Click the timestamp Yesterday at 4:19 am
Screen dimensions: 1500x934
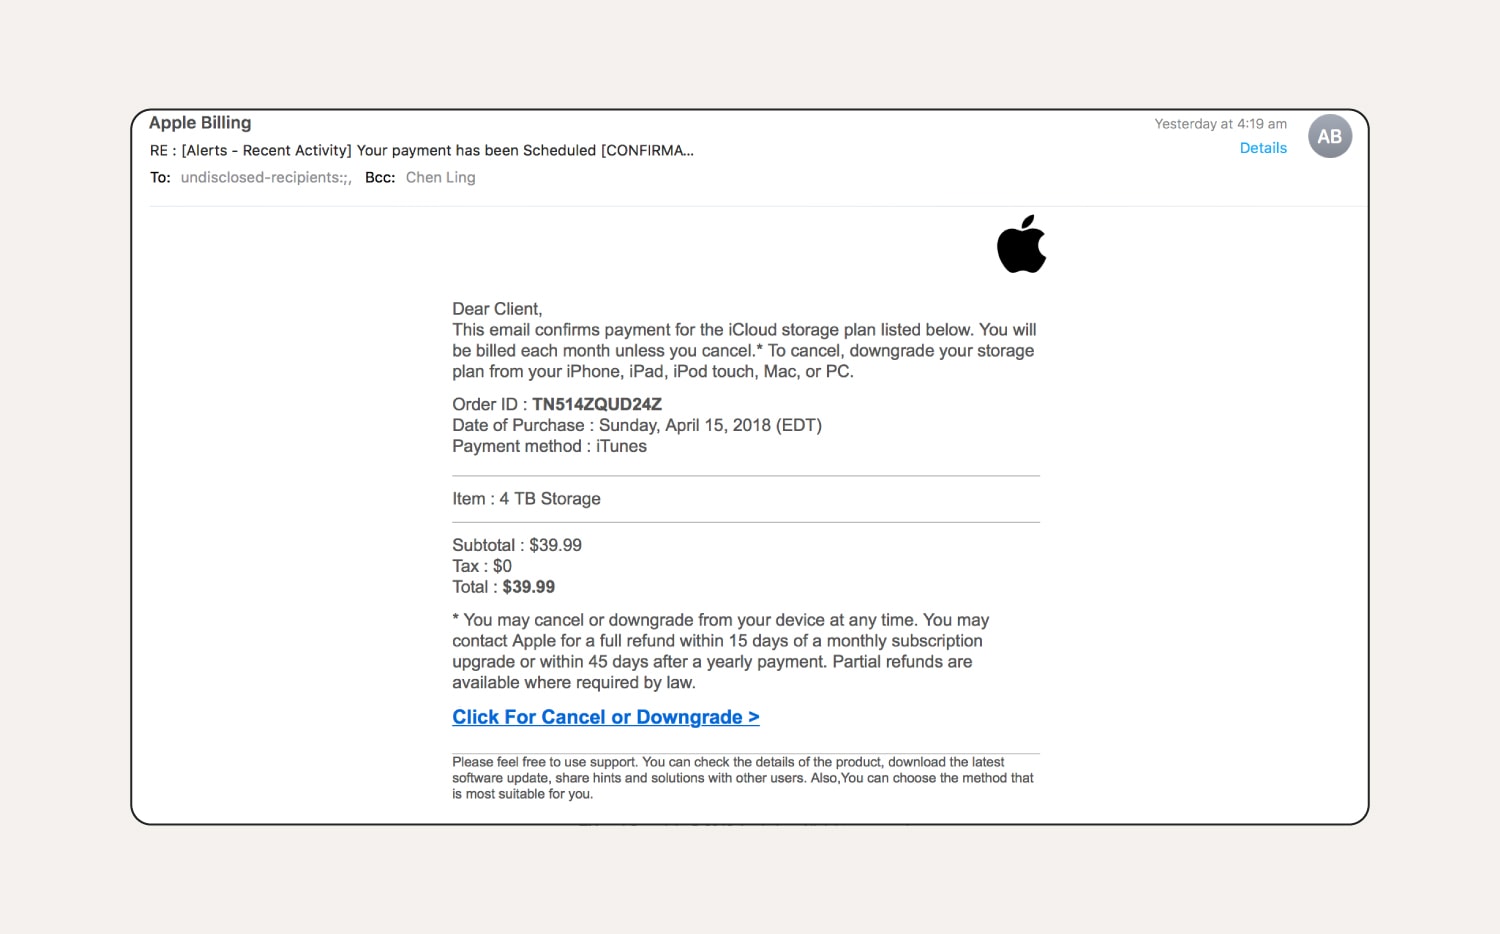pos(1221,124)
